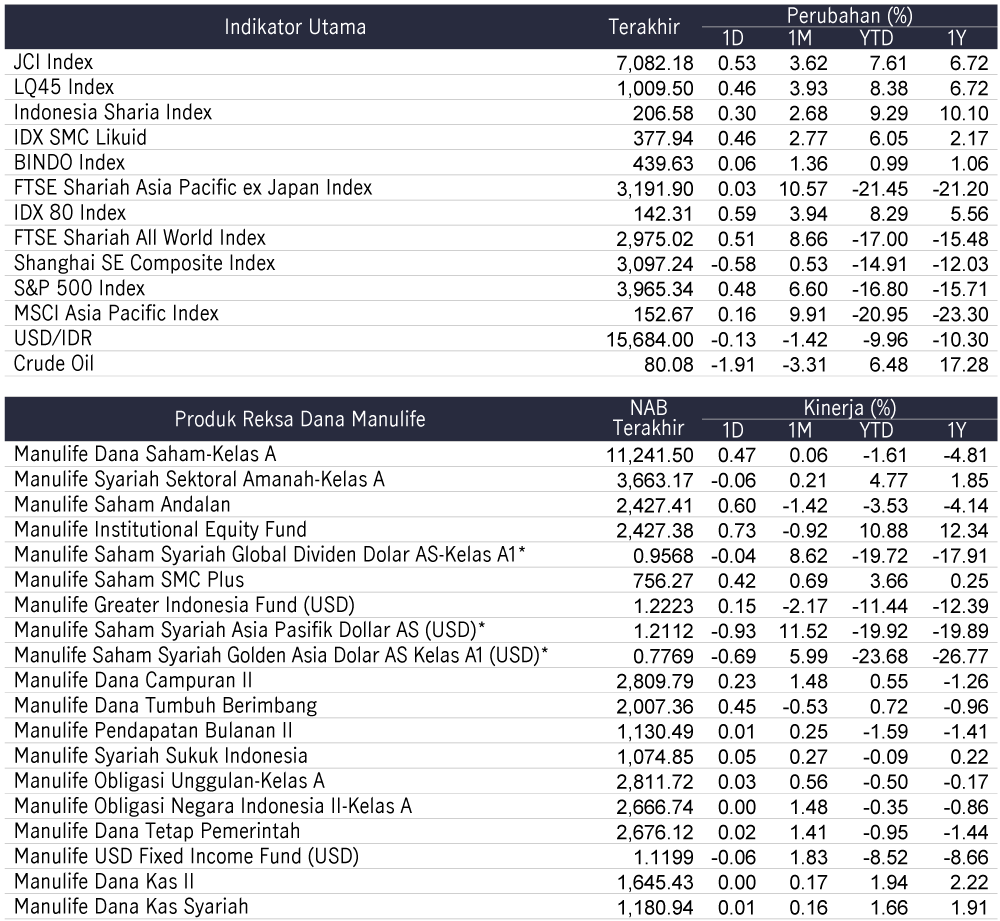Click 'MSCI Asia Pacific Index' label
The width and height of the screenshot is (1000, 921).
(x=116, y=313)
